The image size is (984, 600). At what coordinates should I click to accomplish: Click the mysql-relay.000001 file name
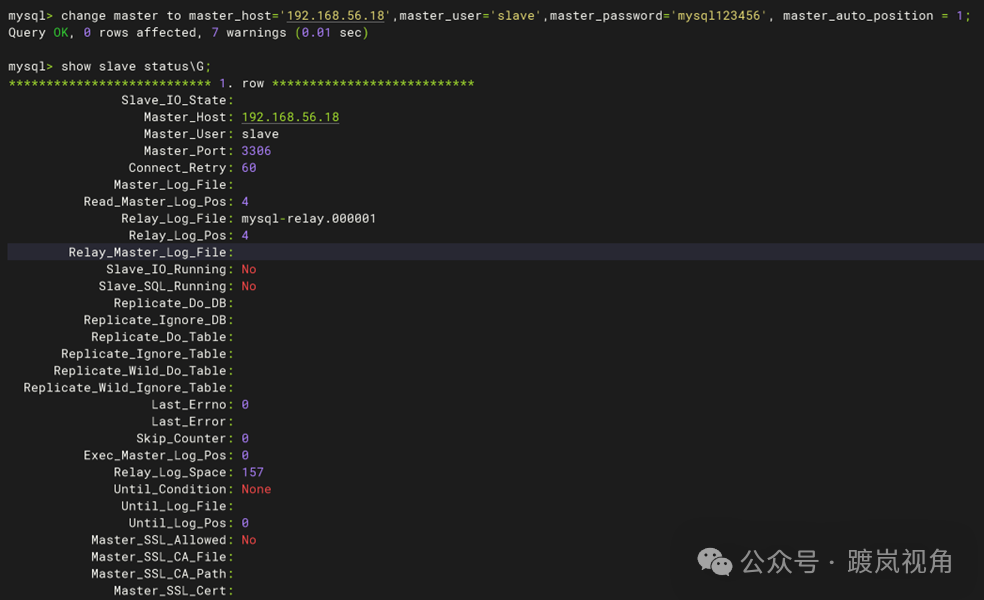tap(309, 218)
